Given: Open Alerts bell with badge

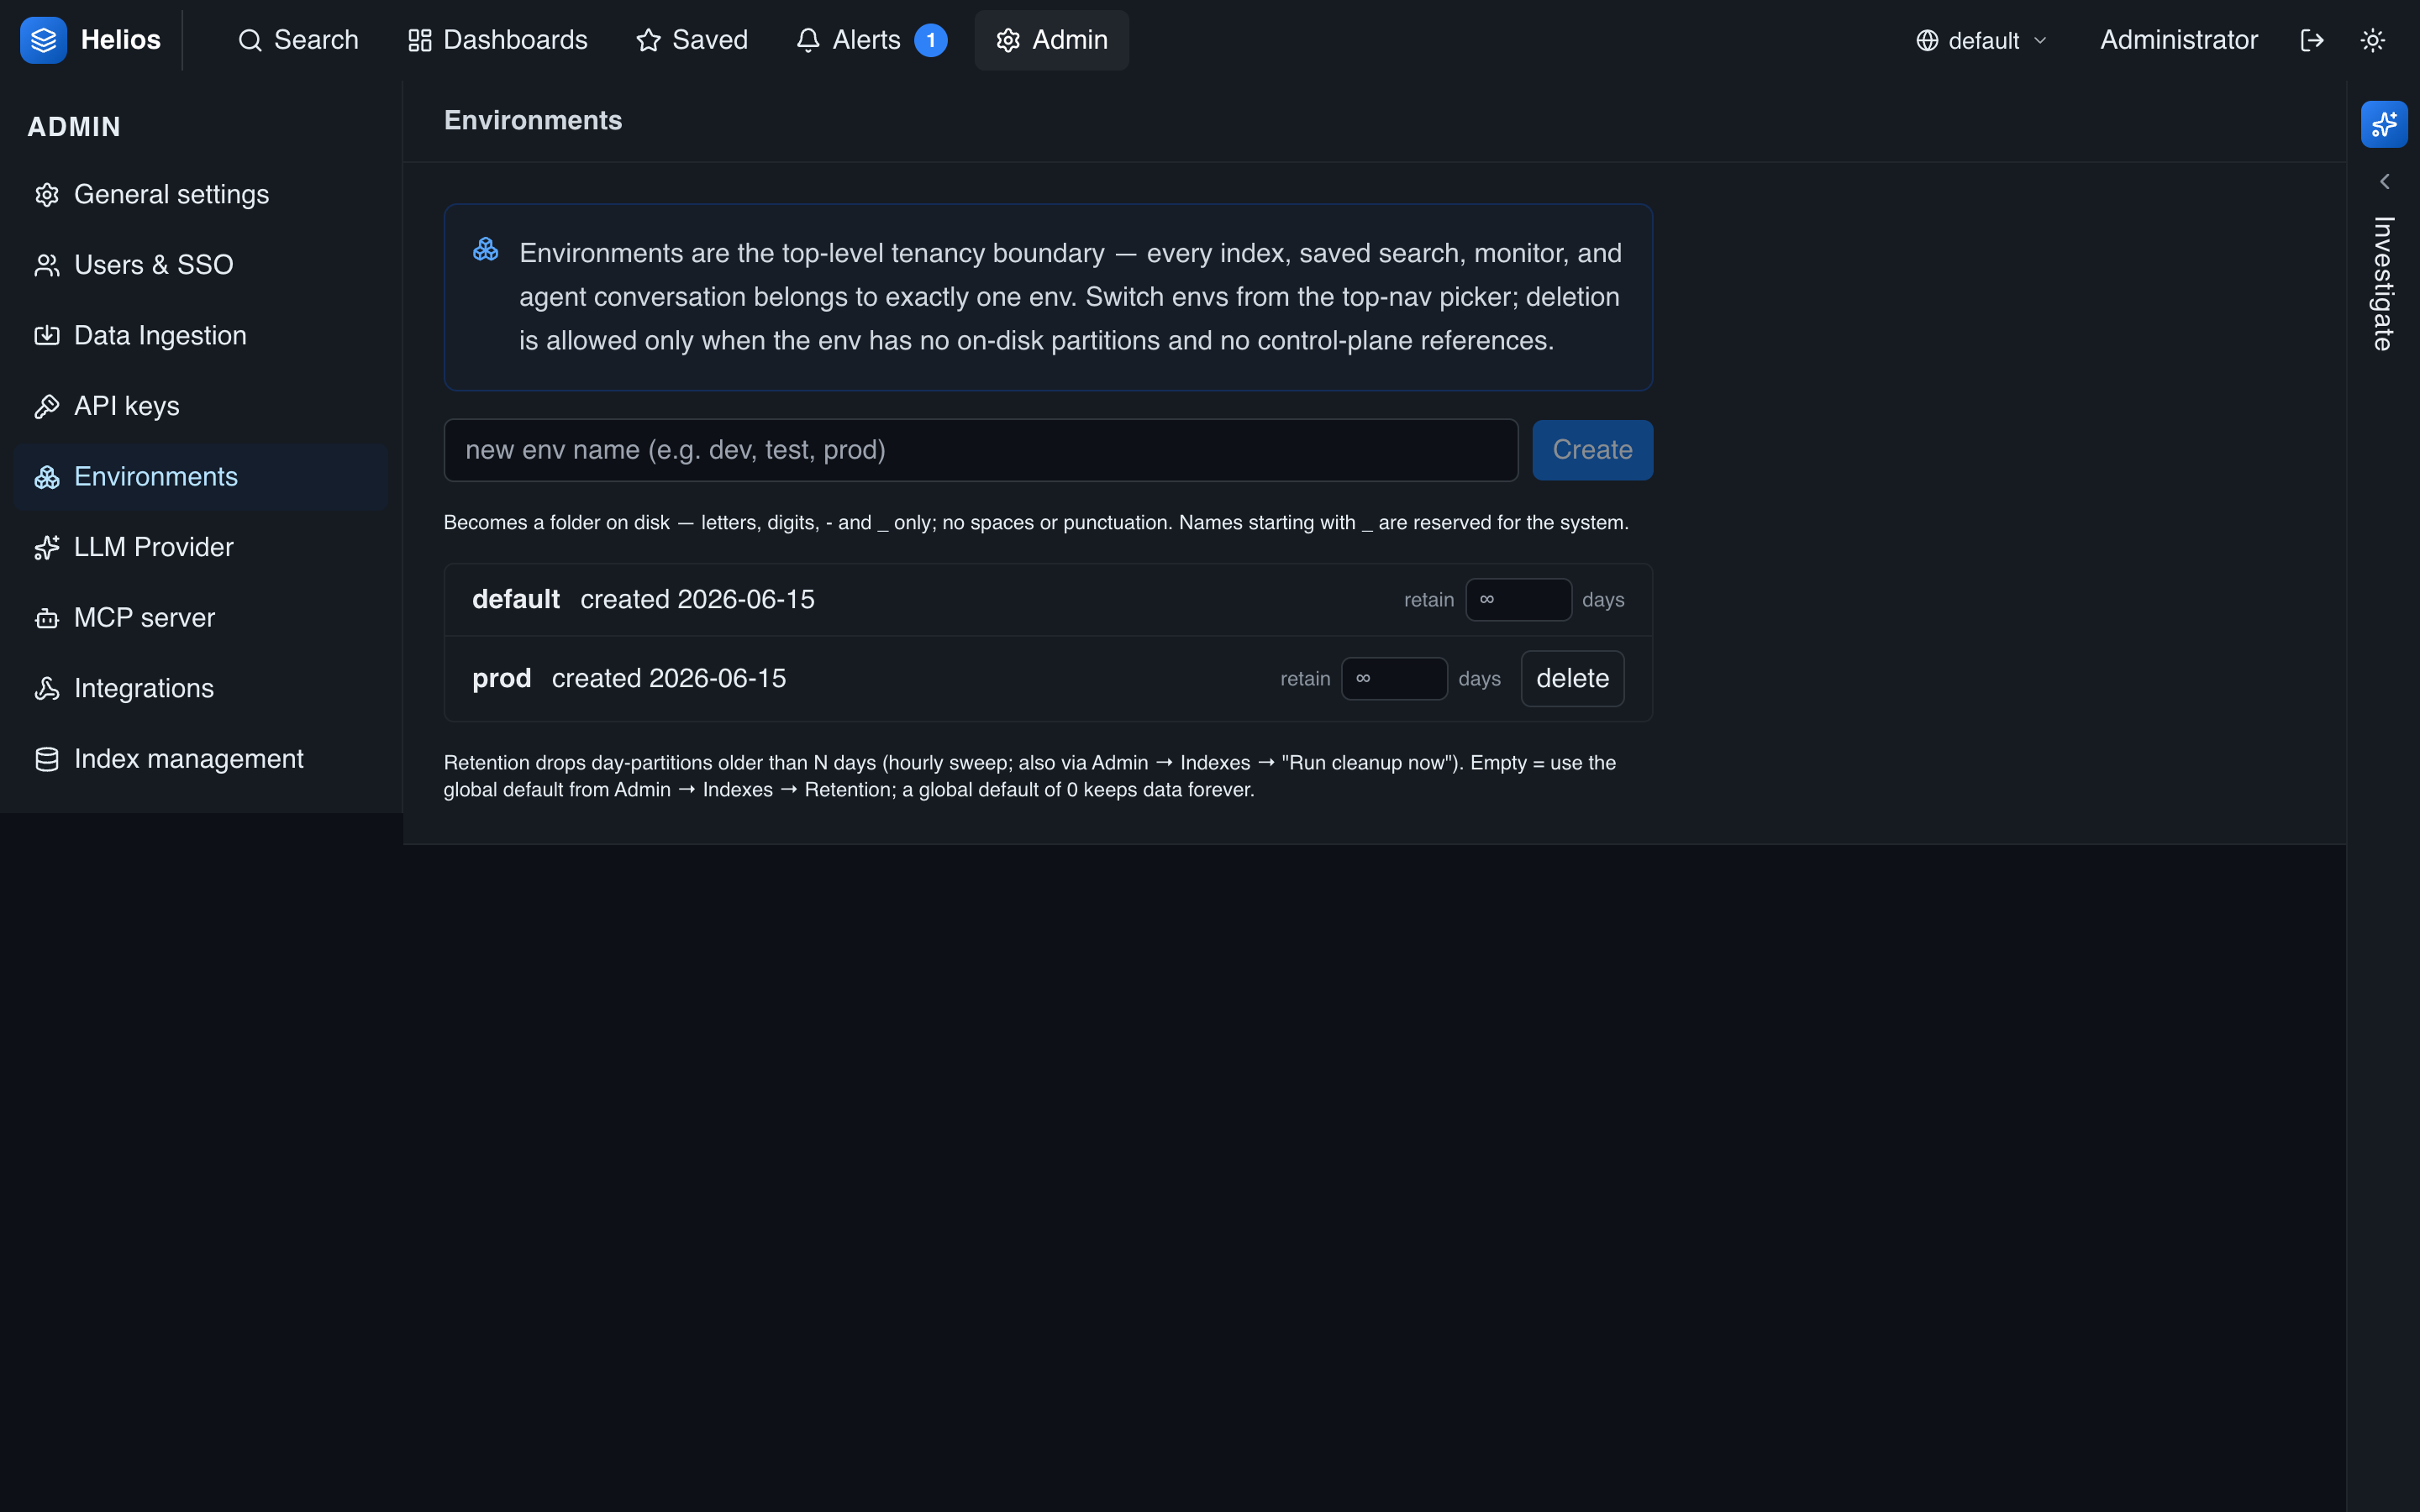Looking at the screenshot, I should [x=870, y=40].
